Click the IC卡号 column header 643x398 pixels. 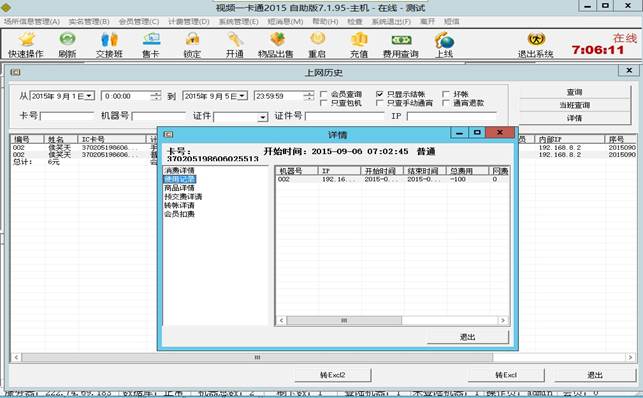(112, 139)
